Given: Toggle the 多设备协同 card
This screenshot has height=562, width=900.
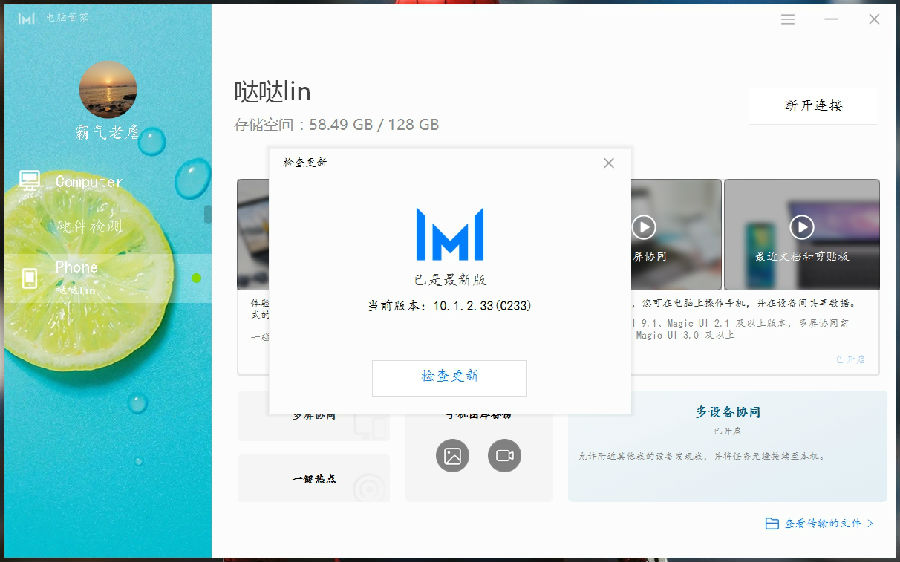Looking at the screenshot, I should tap(727, 445).
